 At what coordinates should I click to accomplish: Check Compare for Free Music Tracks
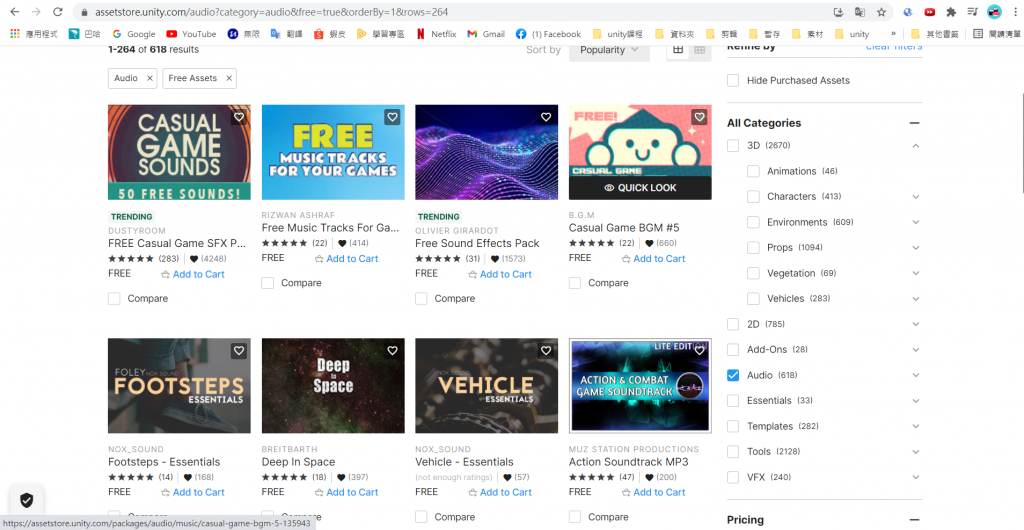point(268,283)
